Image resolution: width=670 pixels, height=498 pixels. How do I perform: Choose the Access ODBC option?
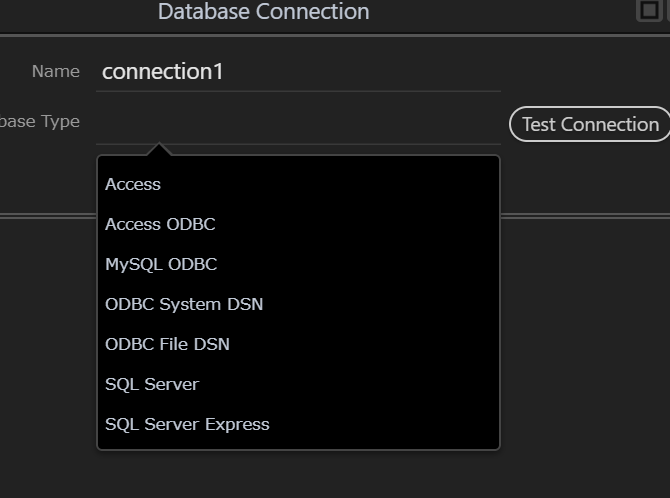(298, 224)
